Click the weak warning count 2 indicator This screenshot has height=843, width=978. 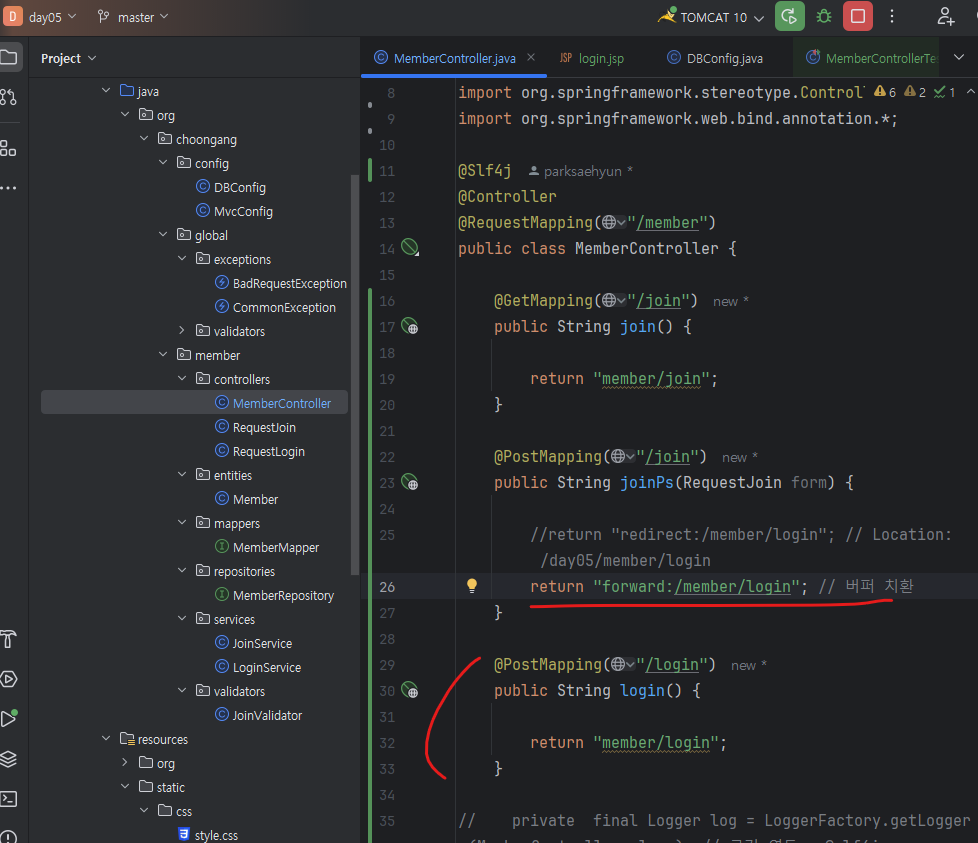(915, 92)
